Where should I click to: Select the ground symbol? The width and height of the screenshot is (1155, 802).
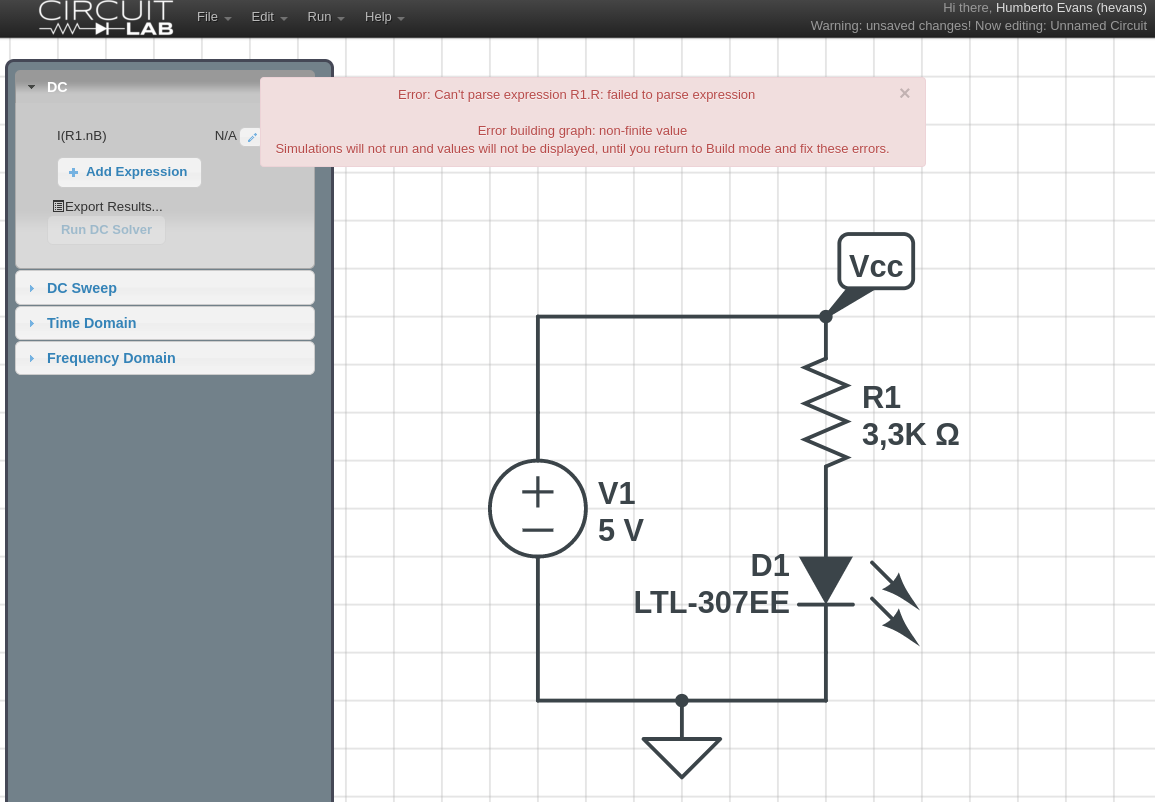681,756
